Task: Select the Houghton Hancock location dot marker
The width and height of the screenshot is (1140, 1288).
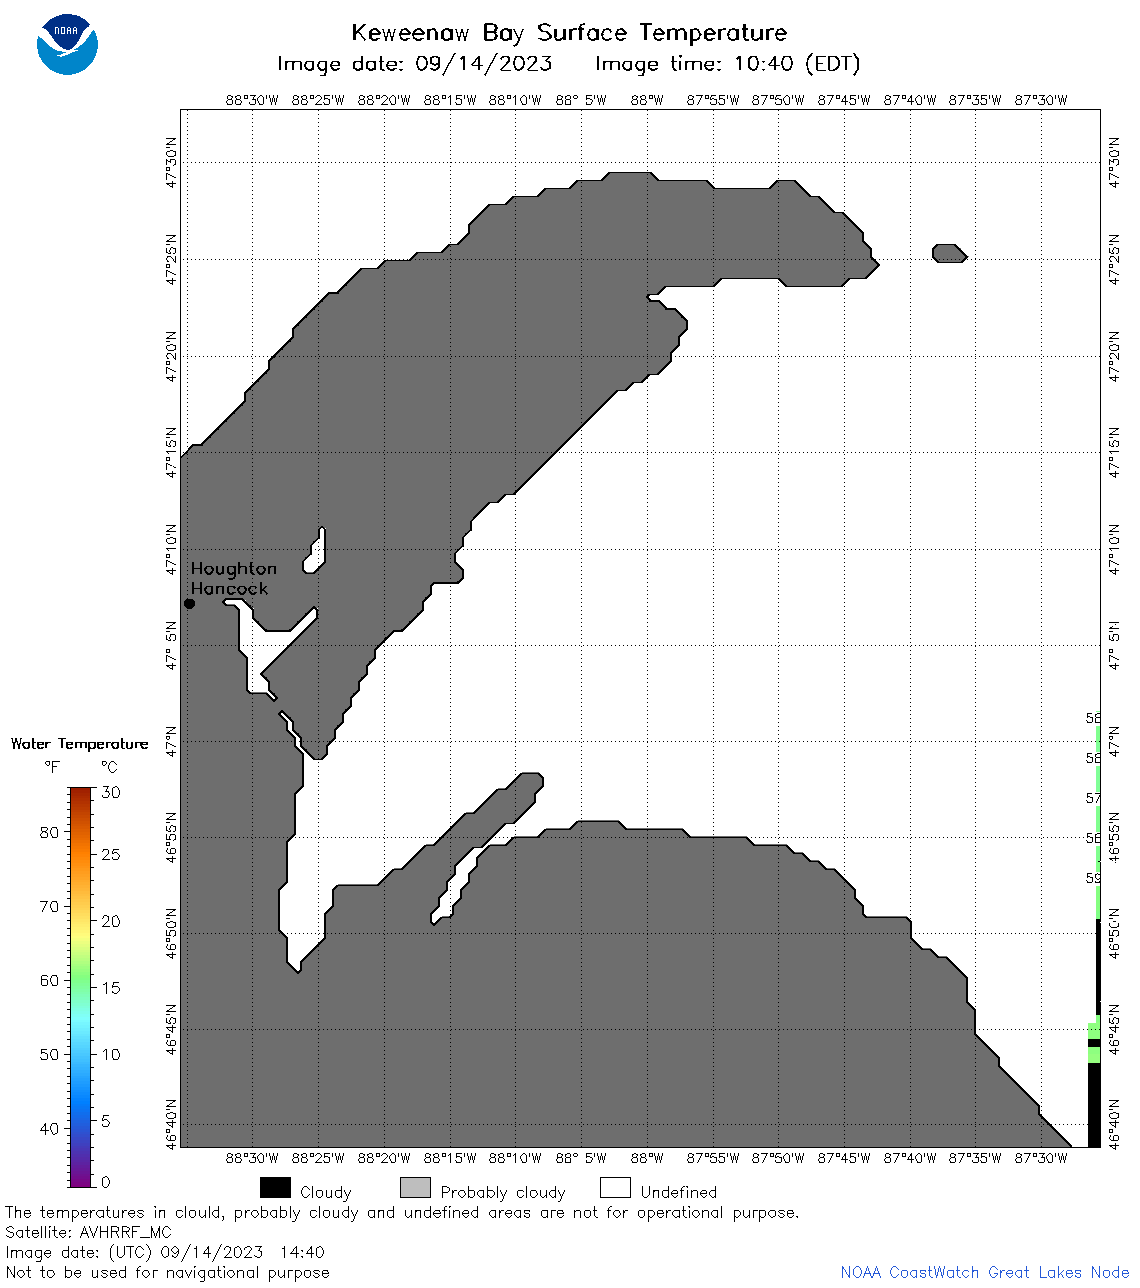Action: pos(189,603)
